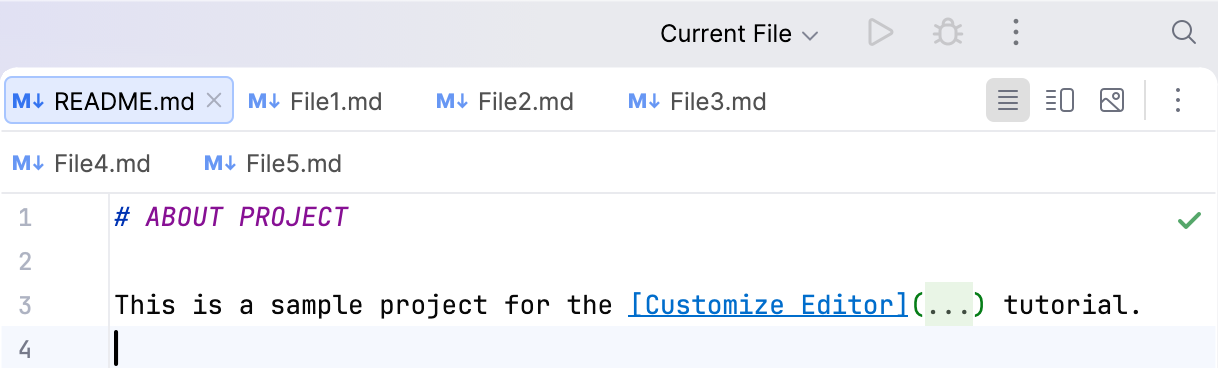Expand the folded link URL ellipsis
1218x368 pixels.
tap(946, 304)
